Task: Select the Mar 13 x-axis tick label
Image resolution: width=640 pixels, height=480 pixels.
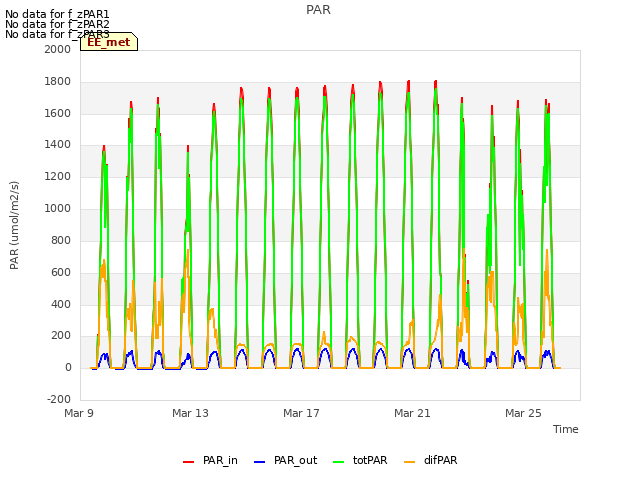Action: tap(190, 413)
